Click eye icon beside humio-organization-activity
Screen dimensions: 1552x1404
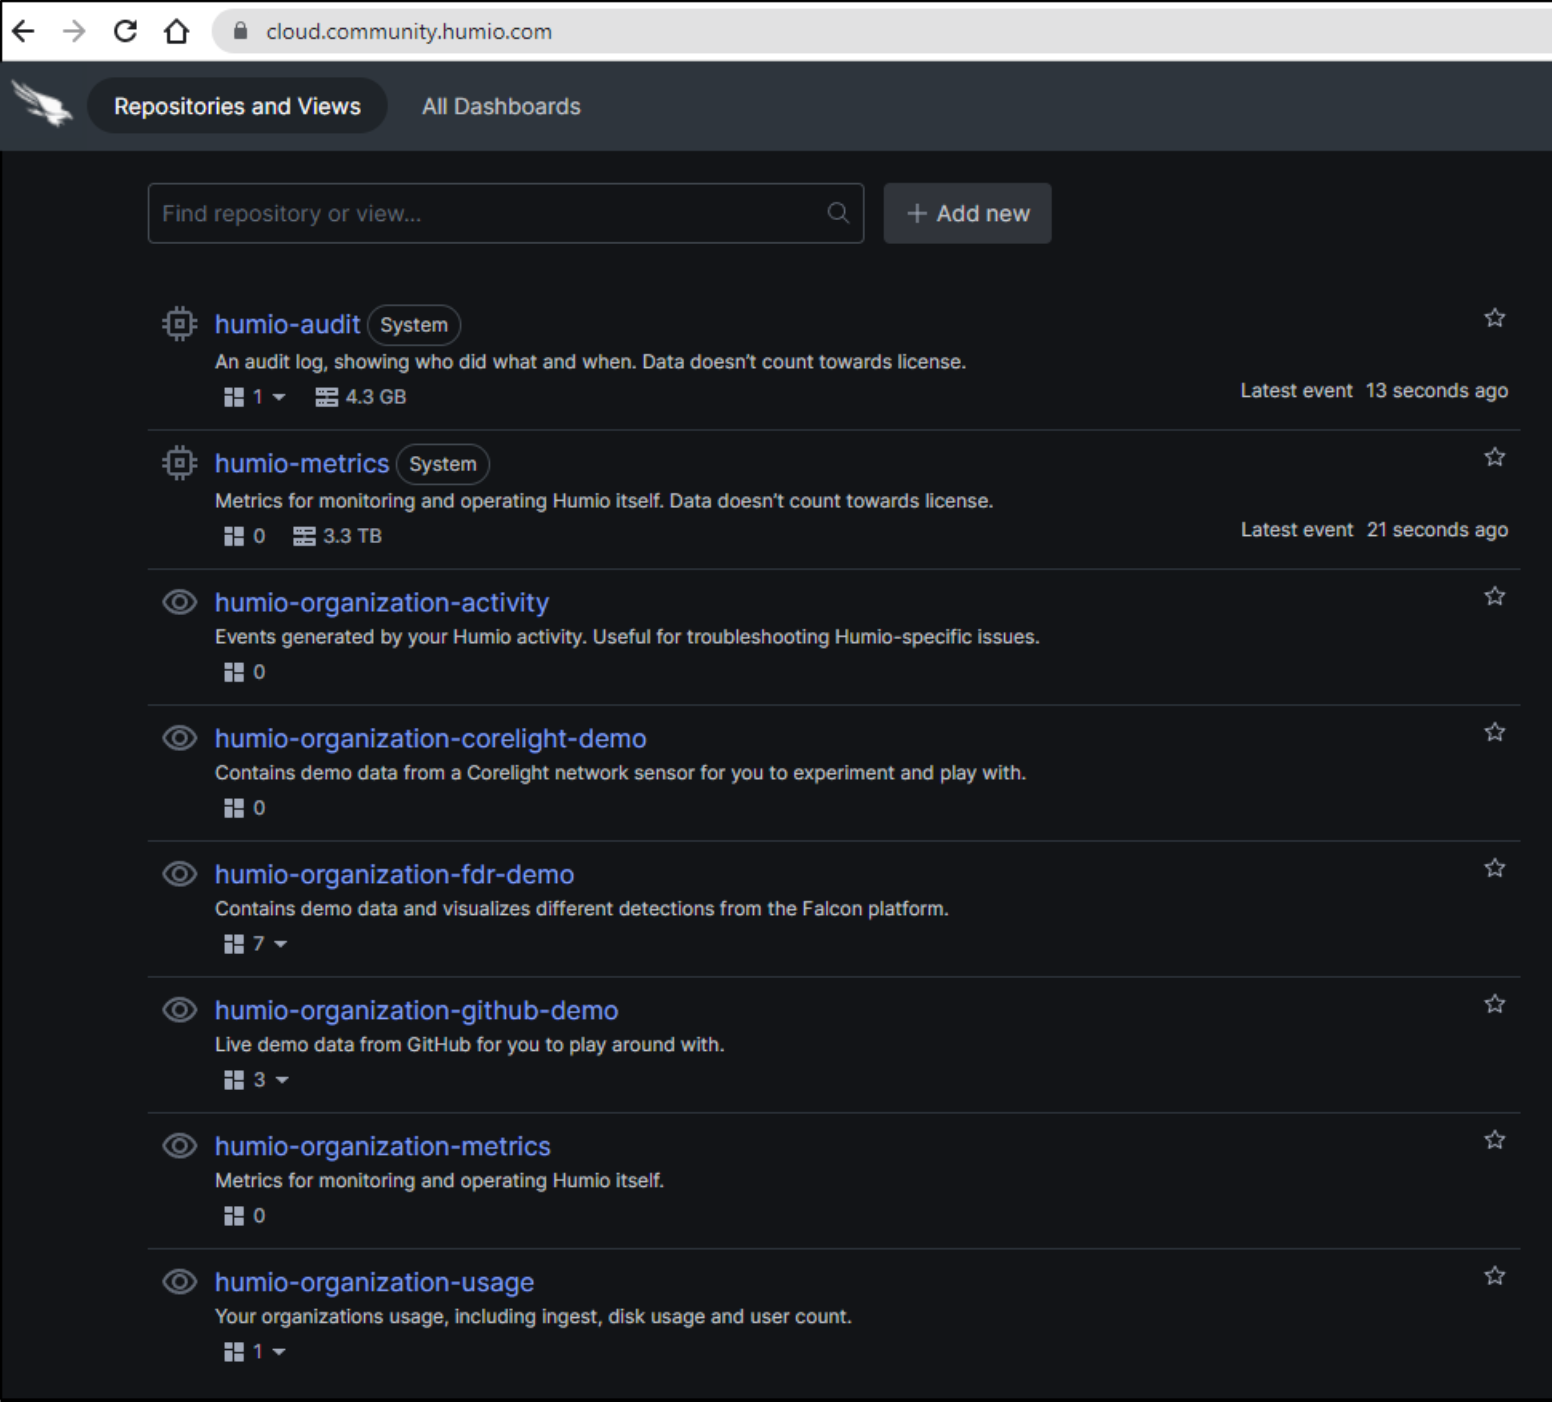point(180,602)
